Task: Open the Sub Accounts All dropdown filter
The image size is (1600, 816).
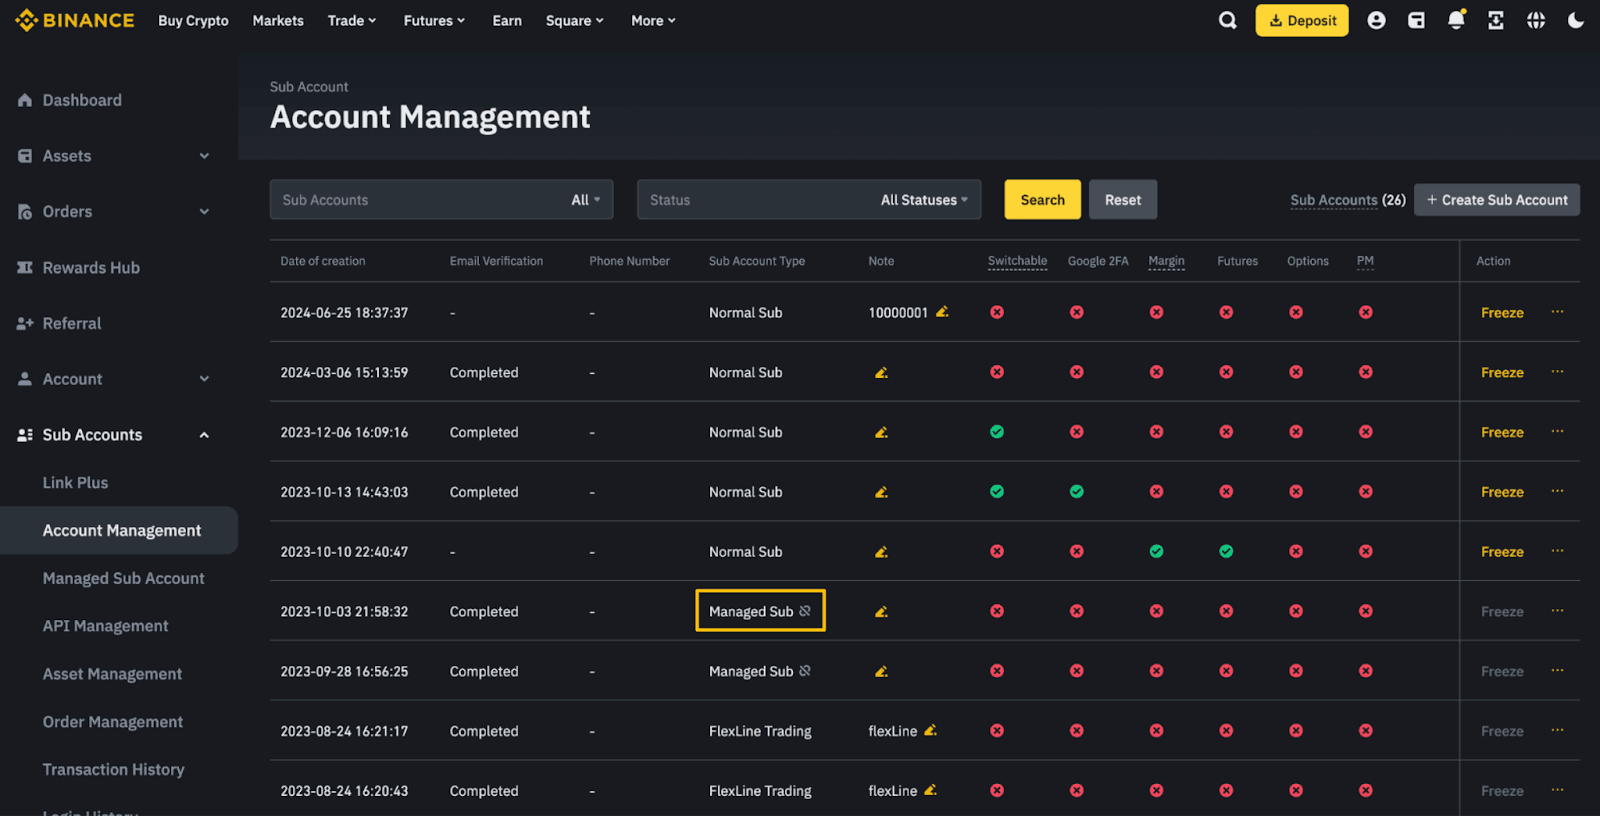Action: pyautogui.click(x=586, y=200)
